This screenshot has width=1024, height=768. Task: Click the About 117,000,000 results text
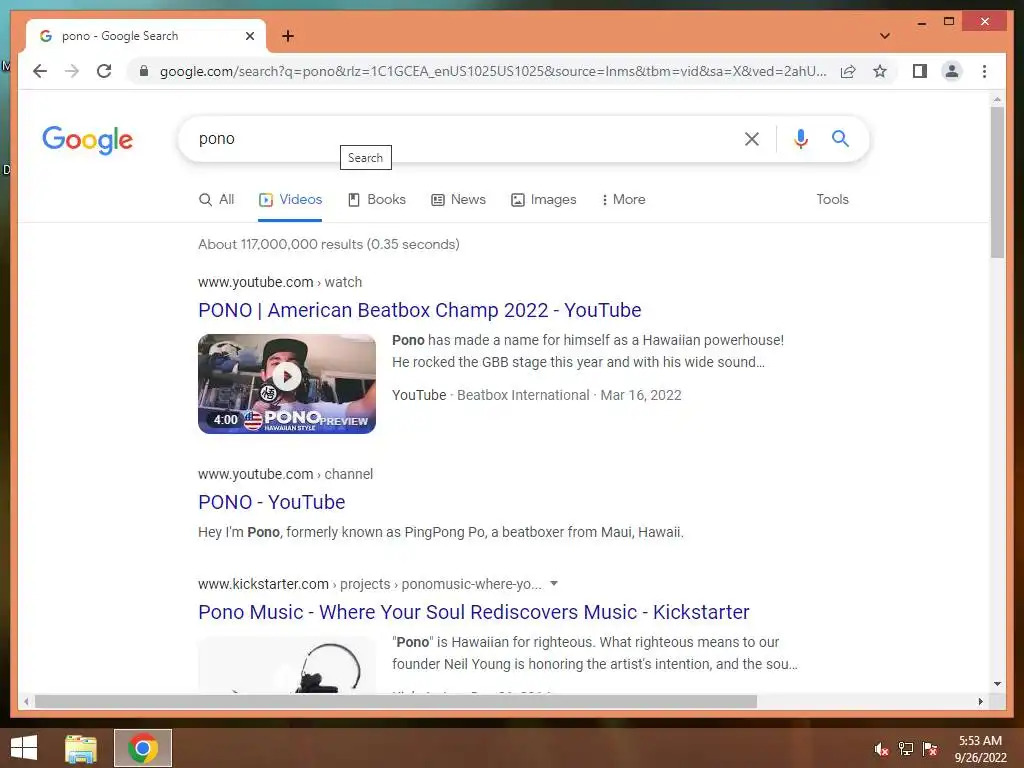328,244
